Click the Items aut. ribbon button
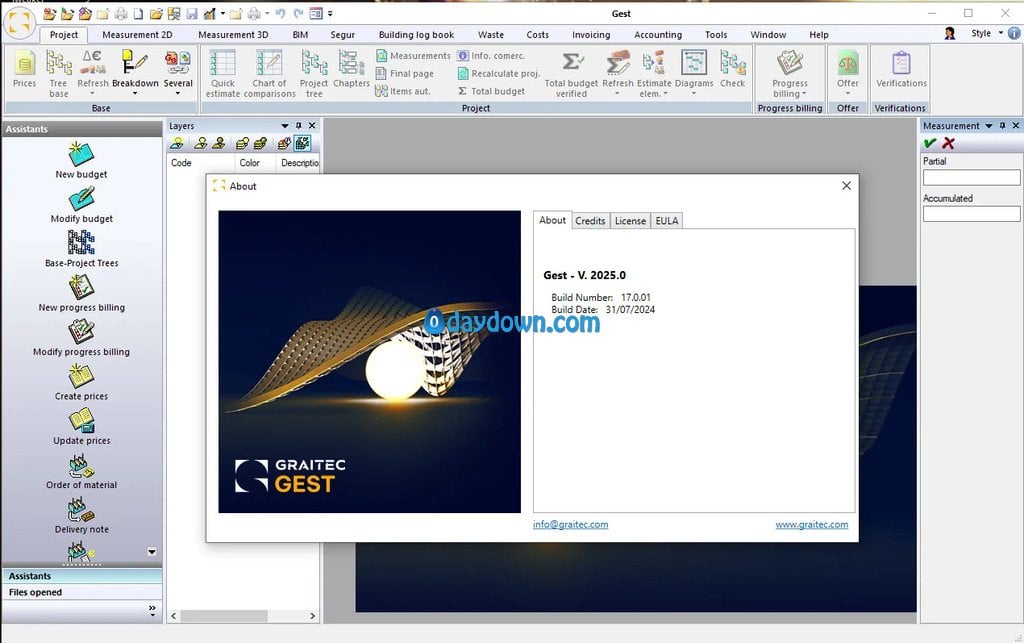This screenshot has width=1024, height=643. coord(403,91)
